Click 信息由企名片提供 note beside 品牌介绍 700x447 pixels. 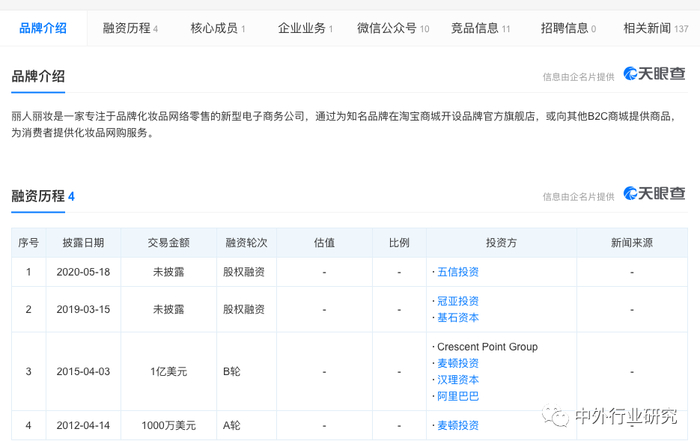pos(579,77)
